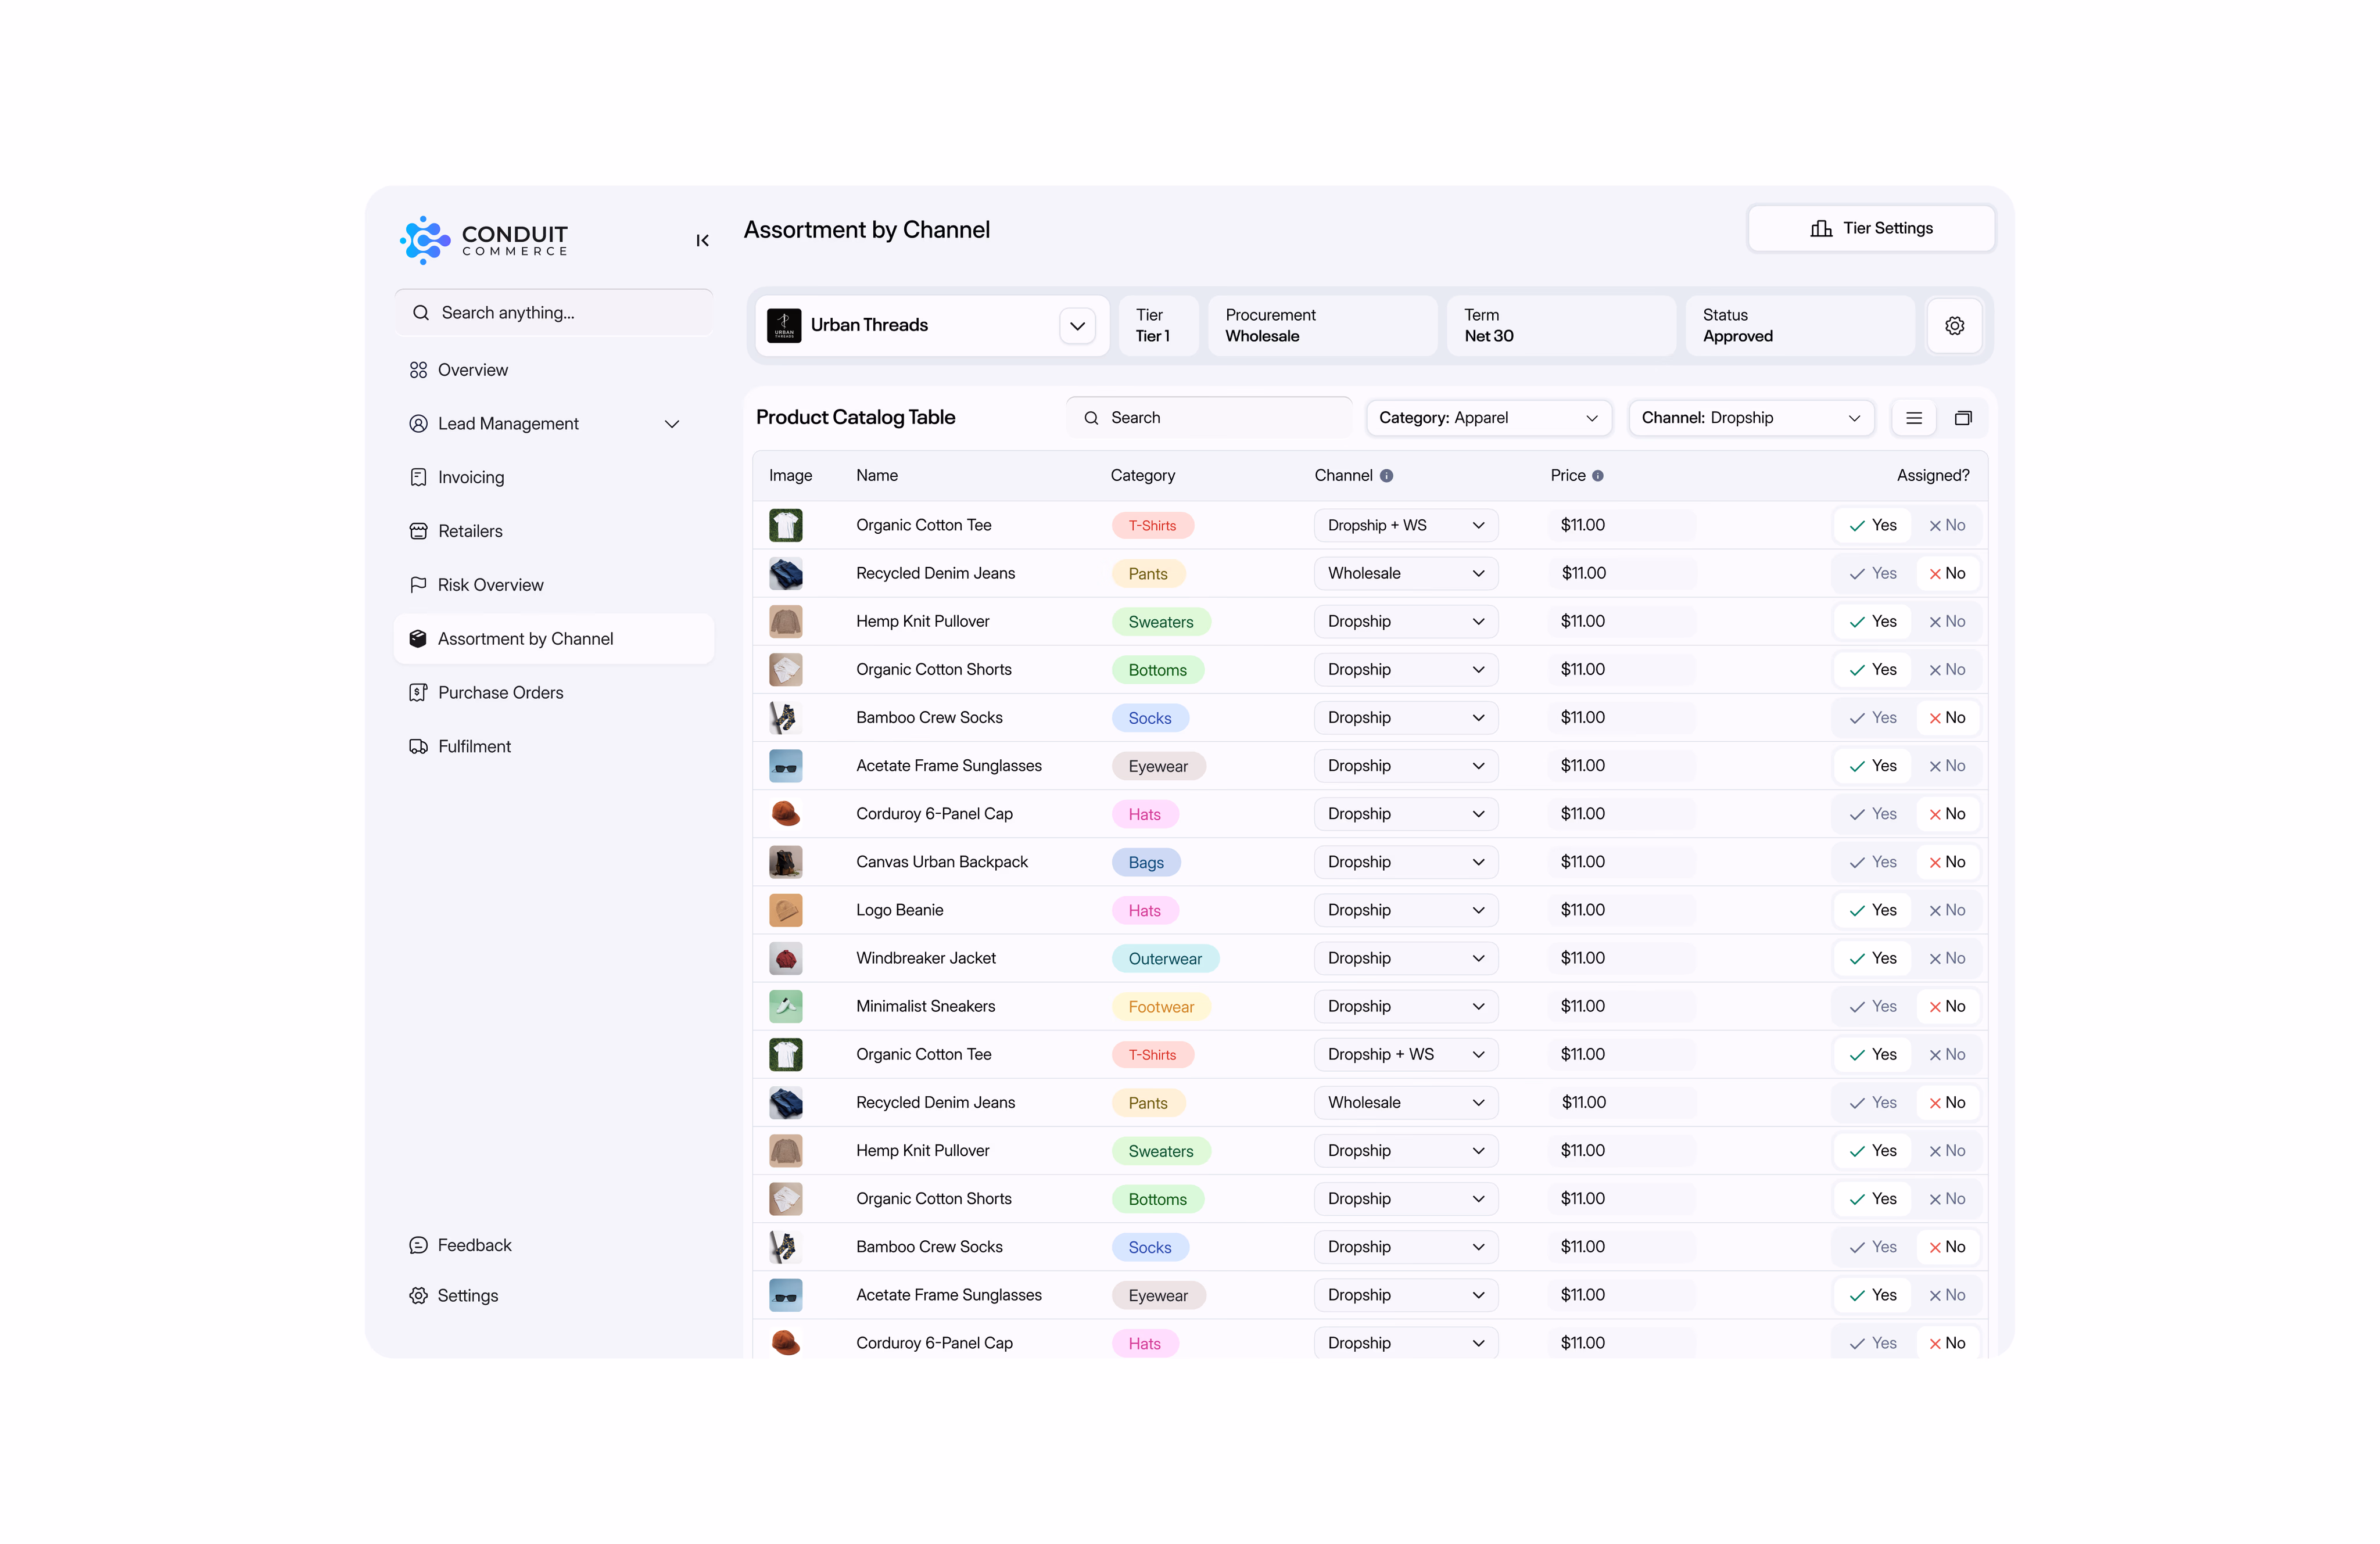Switch to list view in the catalog table
The width and height of the screenshot is (2380, 1544).
pyautogui.click(x=1914, y=417)
